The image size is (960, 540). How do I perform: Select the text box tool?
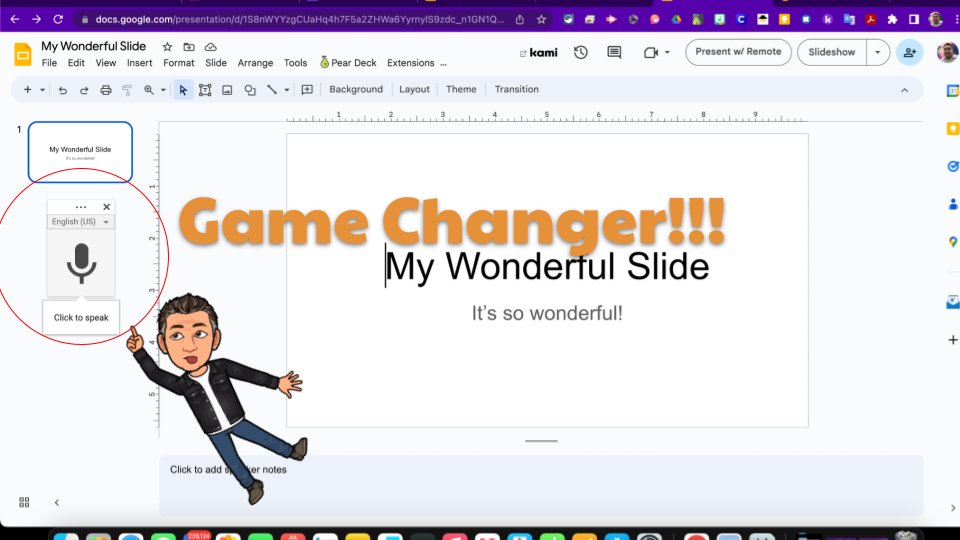coord(205,90)
